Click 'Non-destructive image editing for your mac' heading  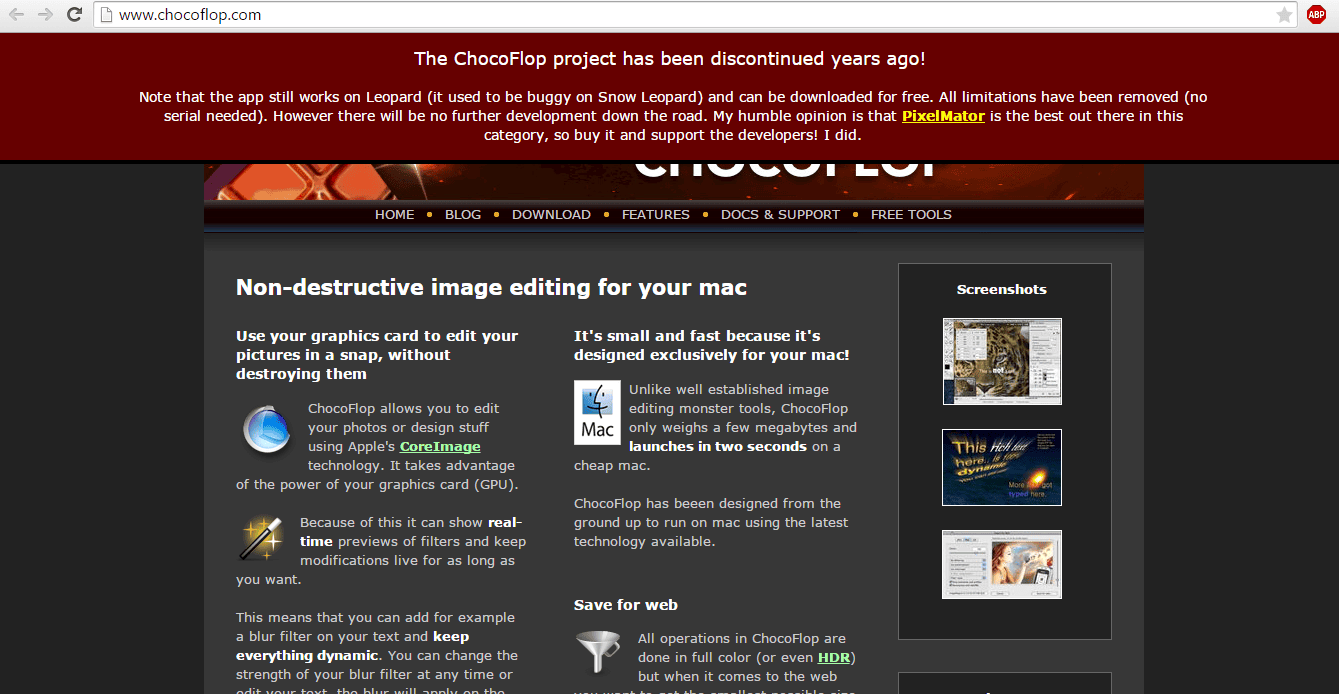tap(491, 287)
